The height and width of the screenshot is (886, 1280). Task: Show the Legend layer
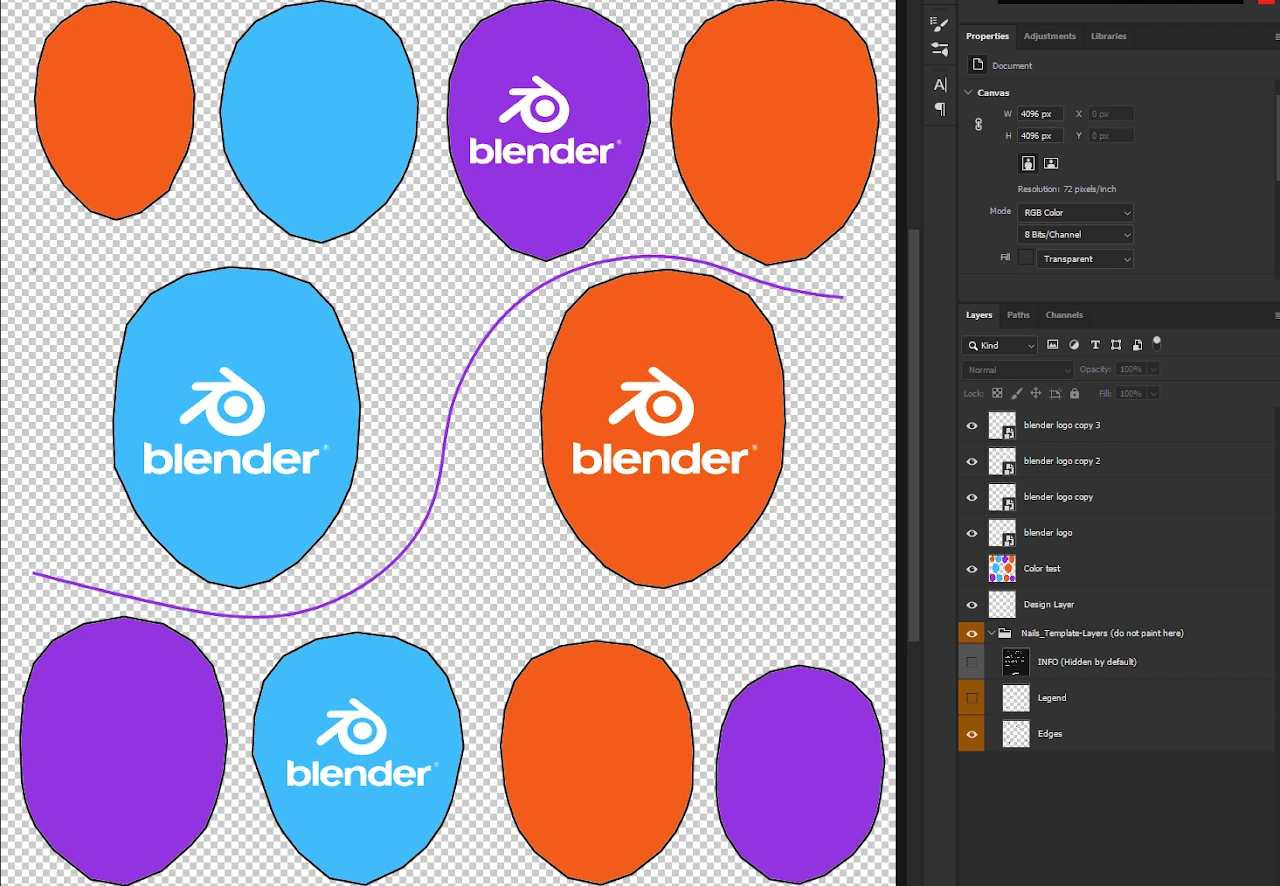(x=971, y=698)
